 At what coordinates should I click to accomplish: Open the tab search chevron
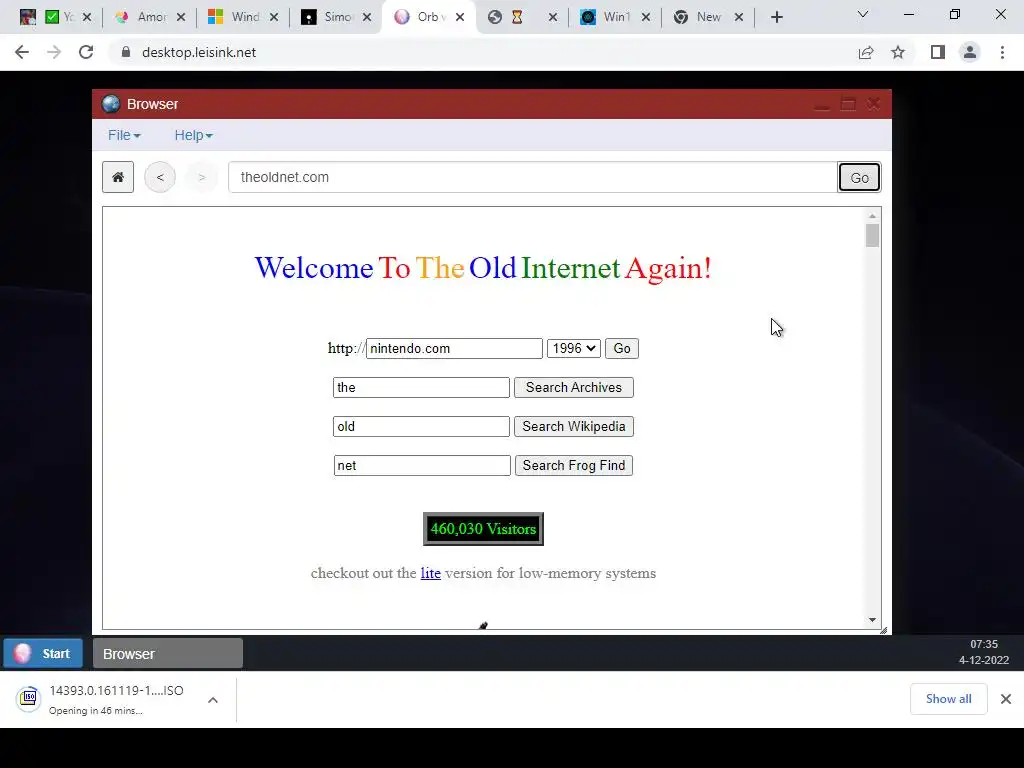tap(863, 14)
